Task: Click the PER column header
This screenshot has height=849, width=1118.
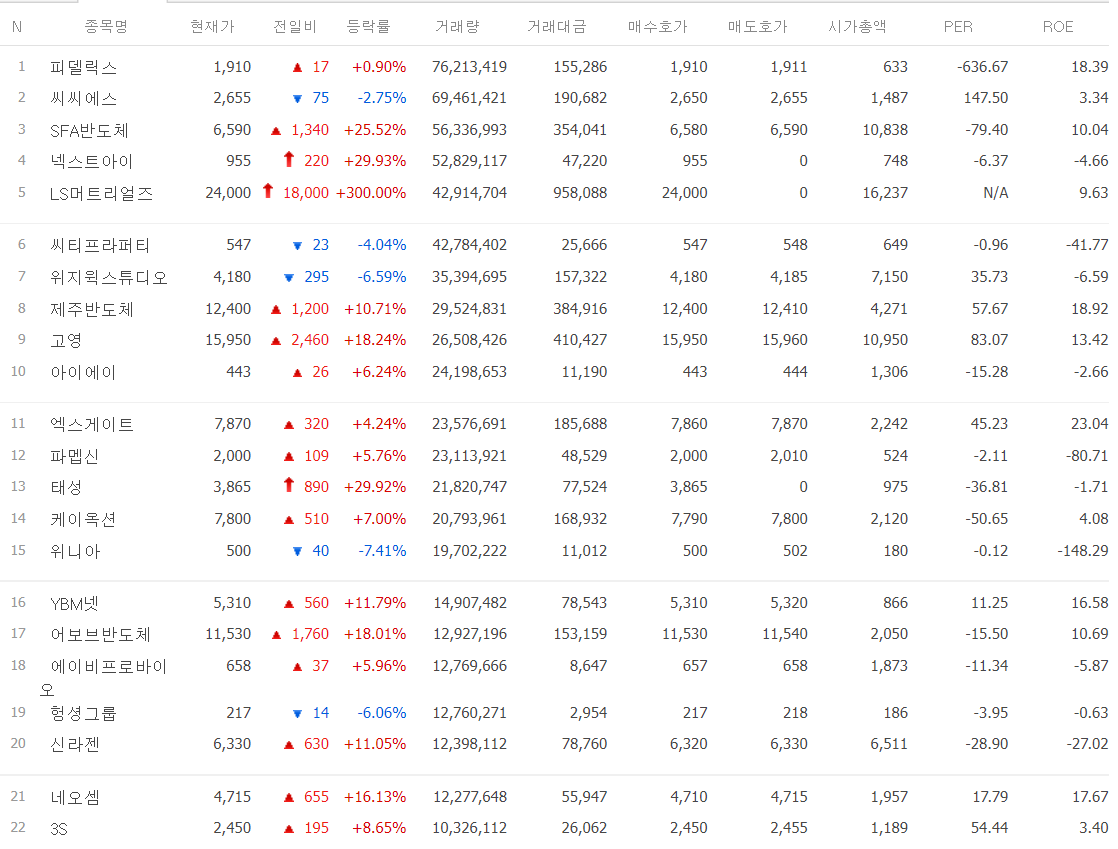Action: (958, 27)
